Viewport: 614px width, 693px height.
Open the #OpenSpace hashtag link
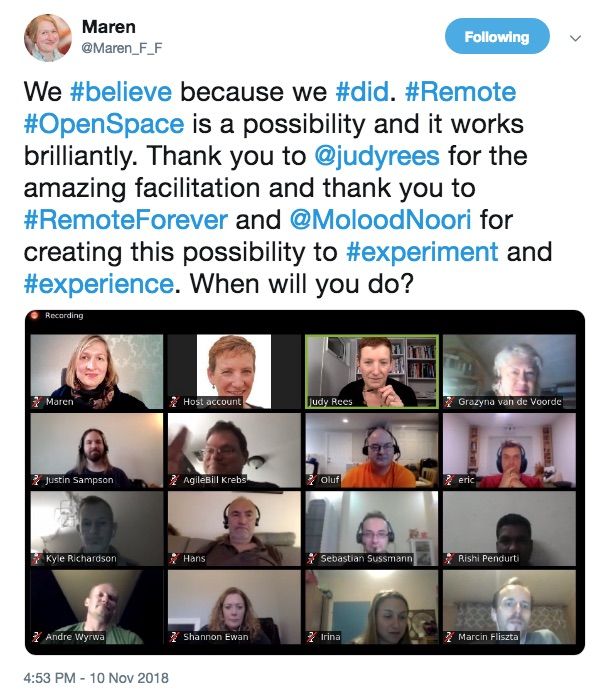click(x=104, y=124)
